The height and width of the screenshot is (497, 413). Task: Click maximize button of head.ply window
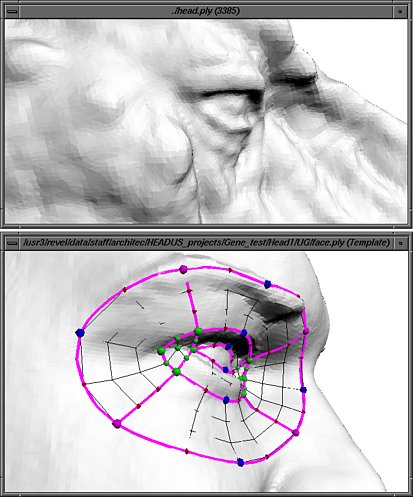[x=400, y=11]
